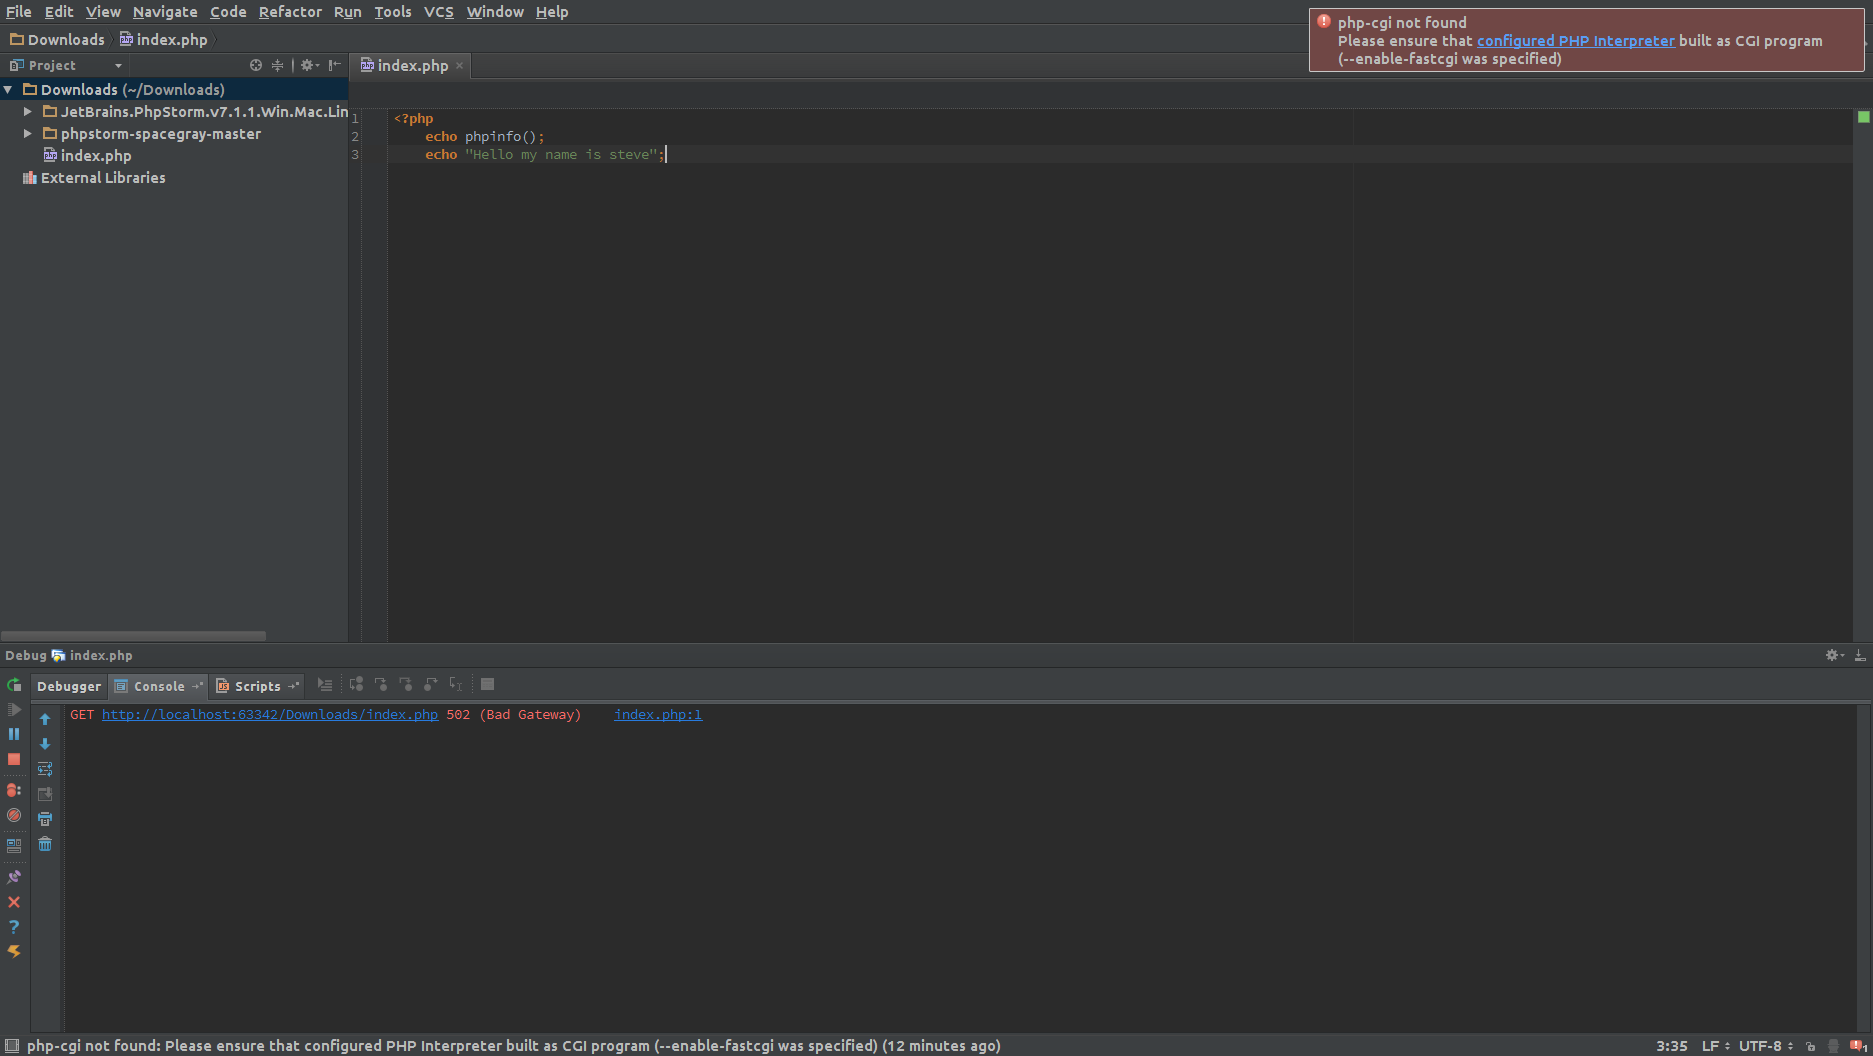Click the 3:35 cursor position indicator

[1671, 1046]
